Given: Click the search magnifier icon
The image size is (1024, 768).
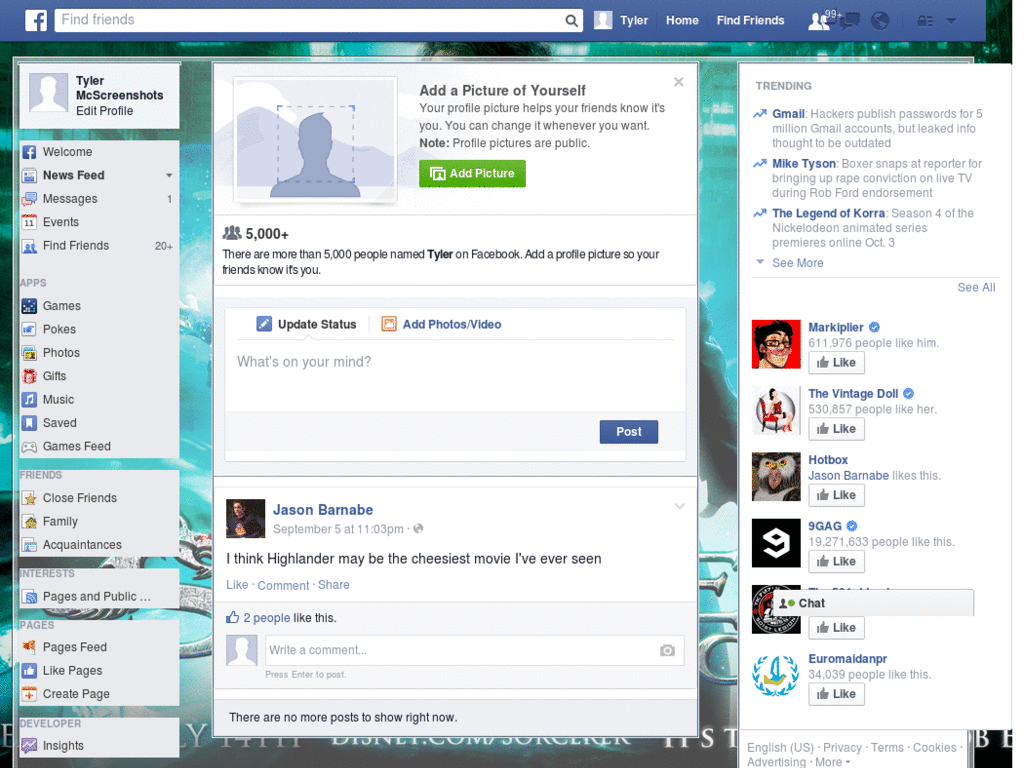Looking at the screenshot, I should 571,20.
